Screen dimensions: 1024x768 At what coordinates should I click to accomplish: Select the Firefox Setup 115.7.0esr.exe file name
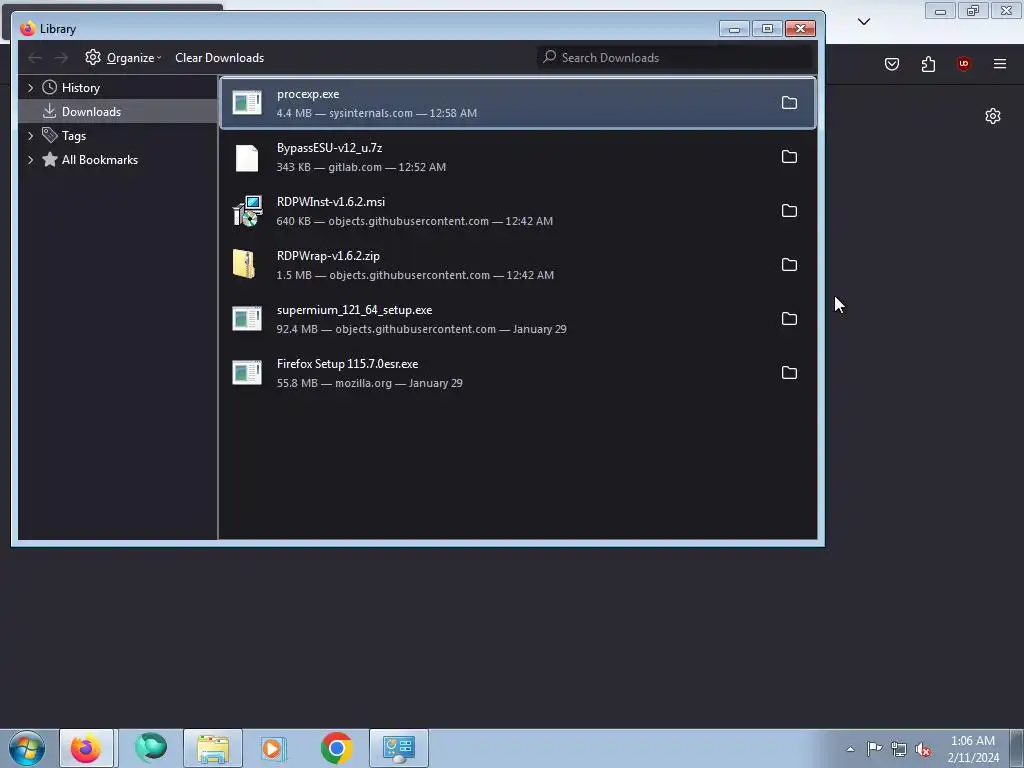pos(347,364)
